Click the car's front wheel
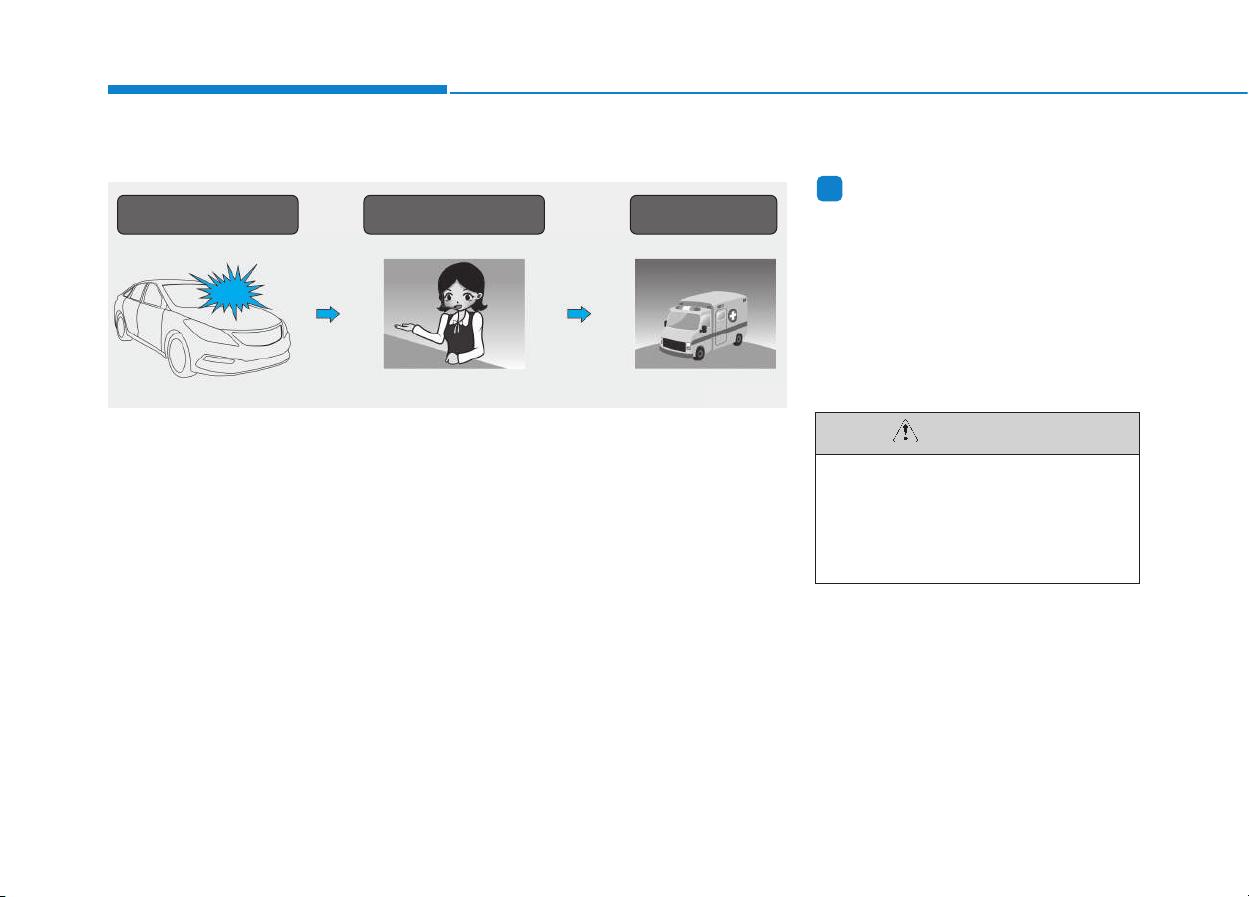1249x897 pixels. (182, 357)
